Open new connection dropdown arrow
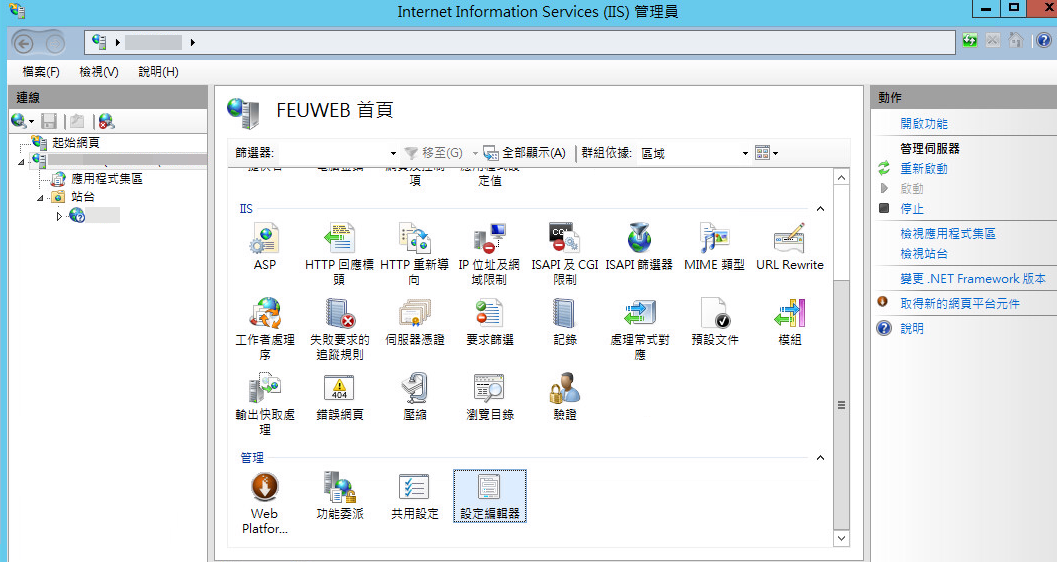Image resolution: width=1057 pixels, height=562 pixels. (31, 121)
